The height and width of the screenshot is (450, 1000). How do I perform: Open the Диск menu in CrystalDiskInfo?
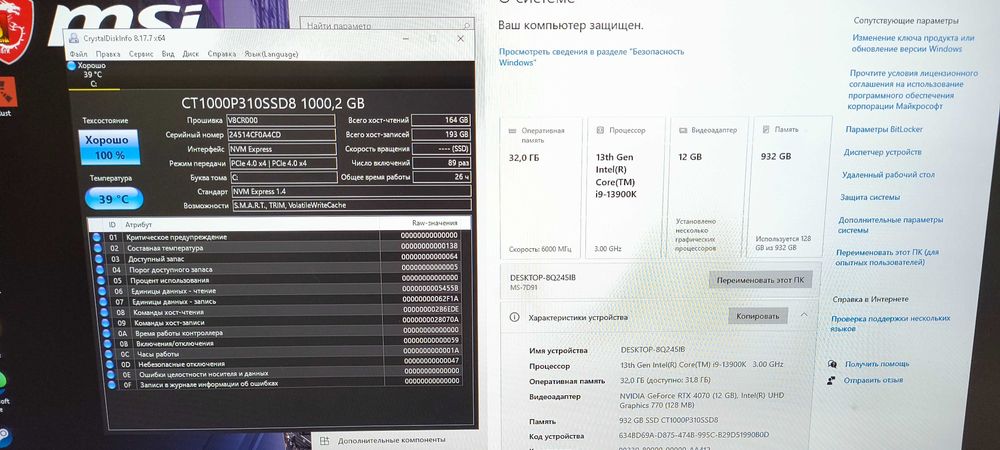pyautogui.click(x=191, y=54)
